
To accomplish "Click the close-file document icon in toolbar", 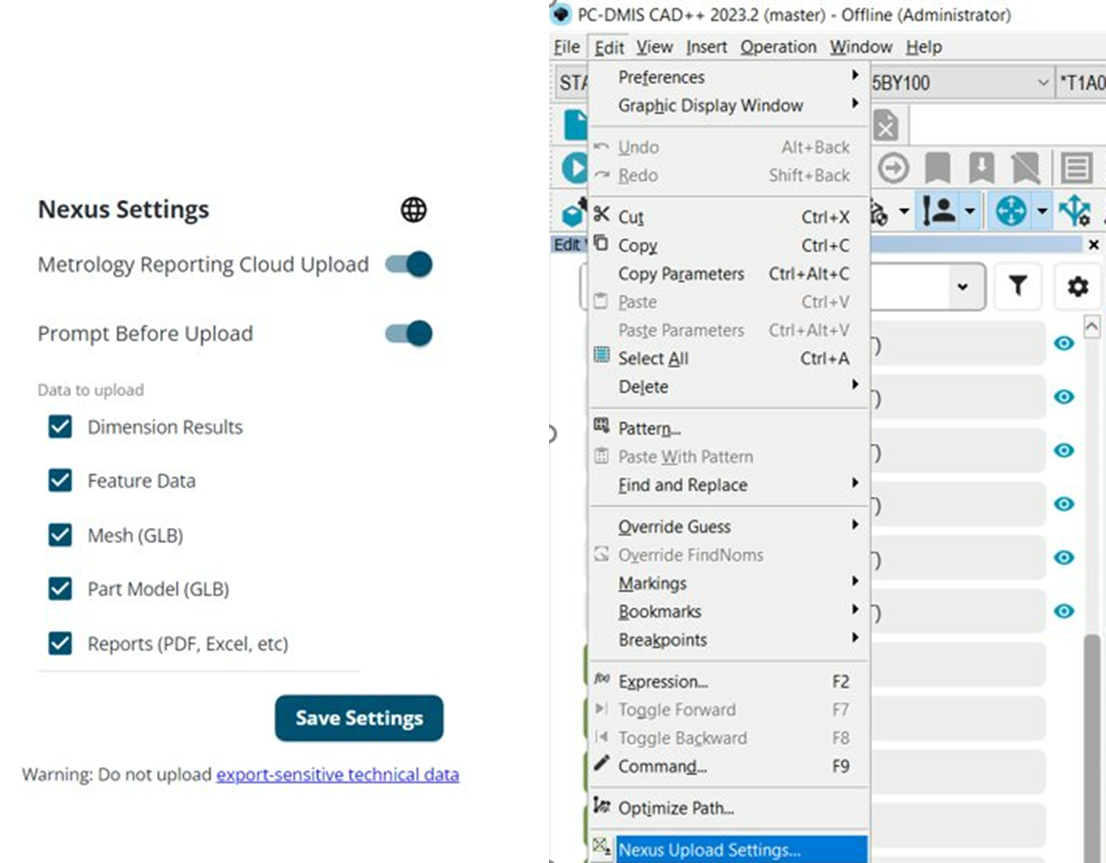I will pyautogui.click(x=886, y=126).
